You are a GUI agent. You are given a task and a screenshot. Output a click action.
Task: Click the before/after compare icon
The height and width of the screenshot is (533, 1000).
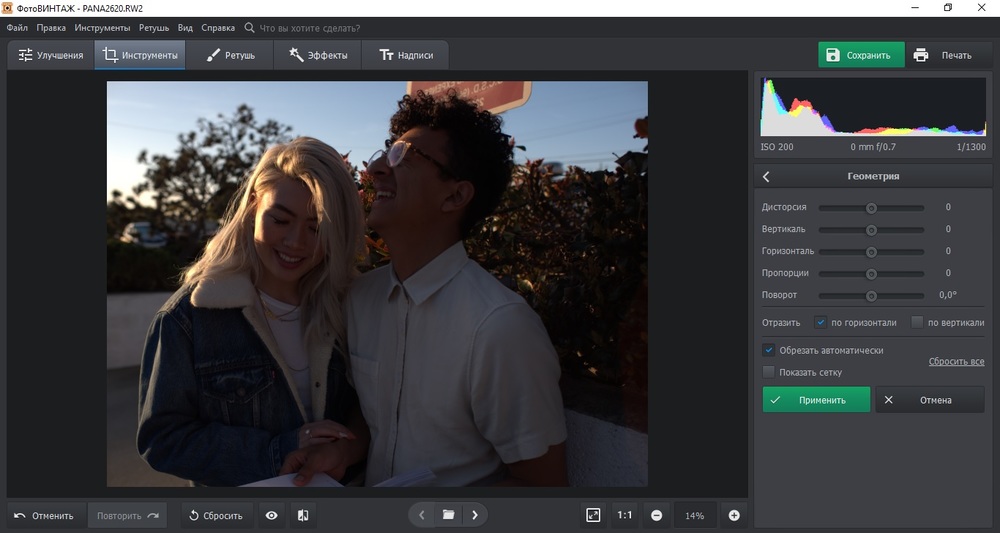pos(303,515)
